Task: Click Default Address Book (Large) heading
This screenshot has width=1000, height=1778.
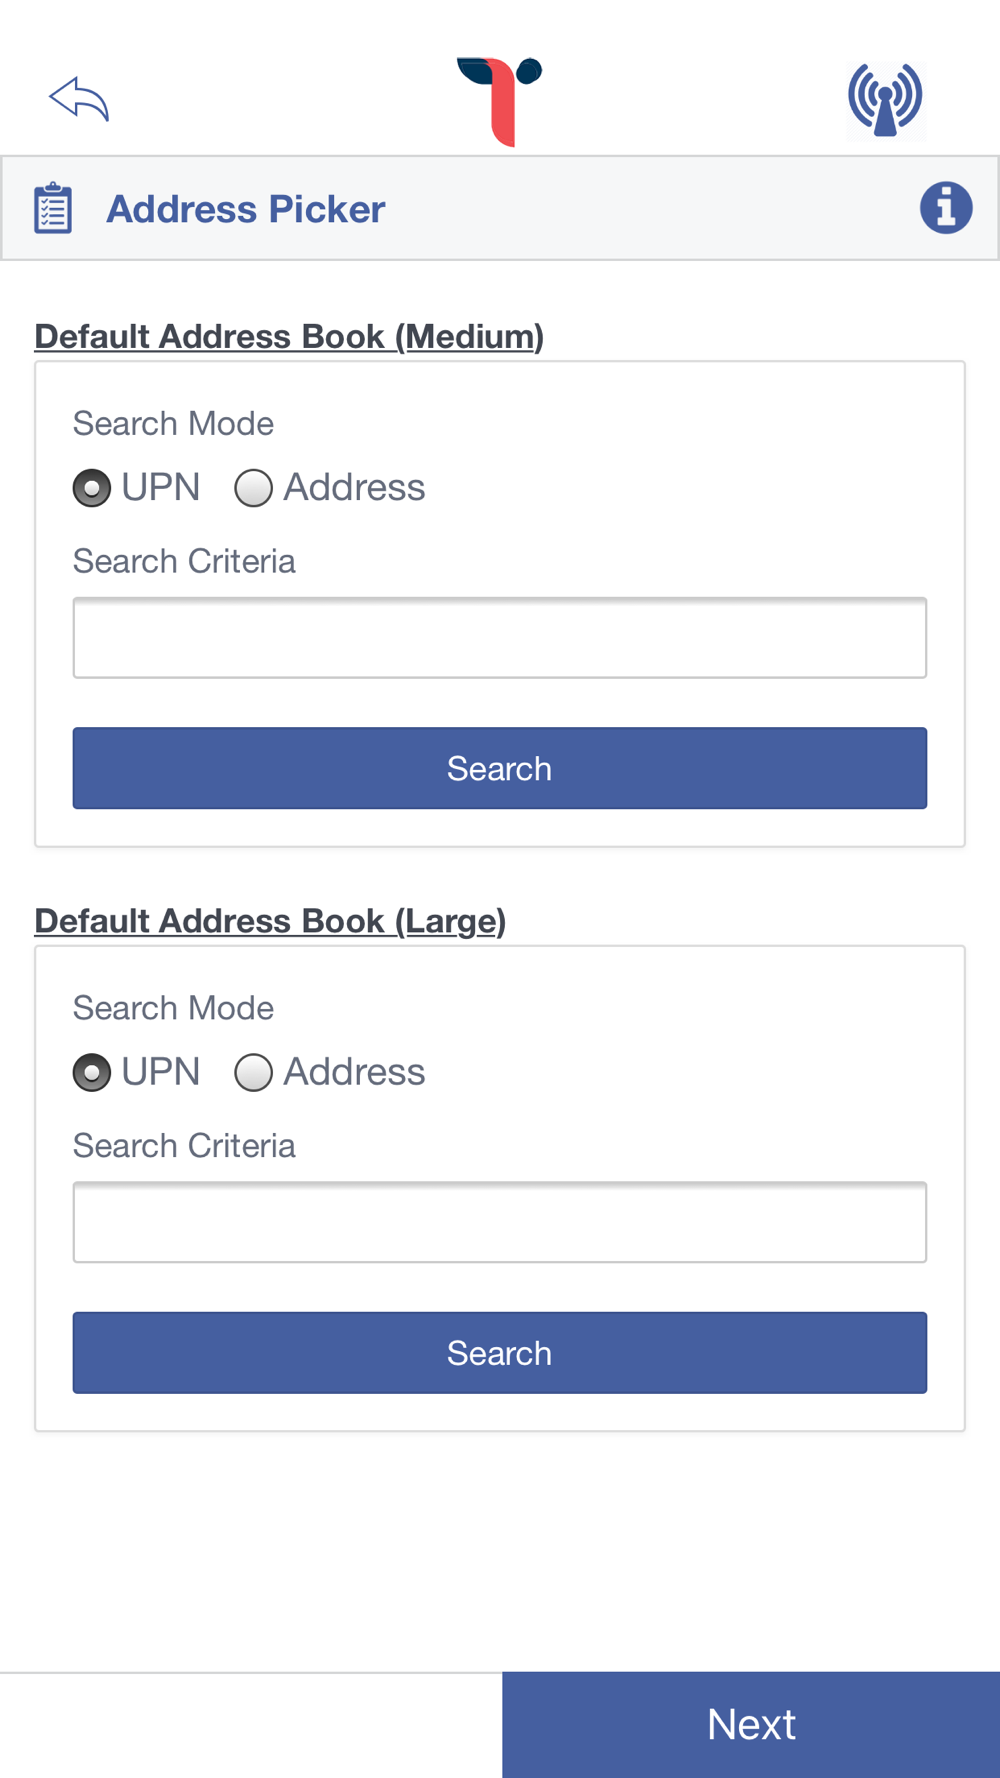Action: click(270, 921)
